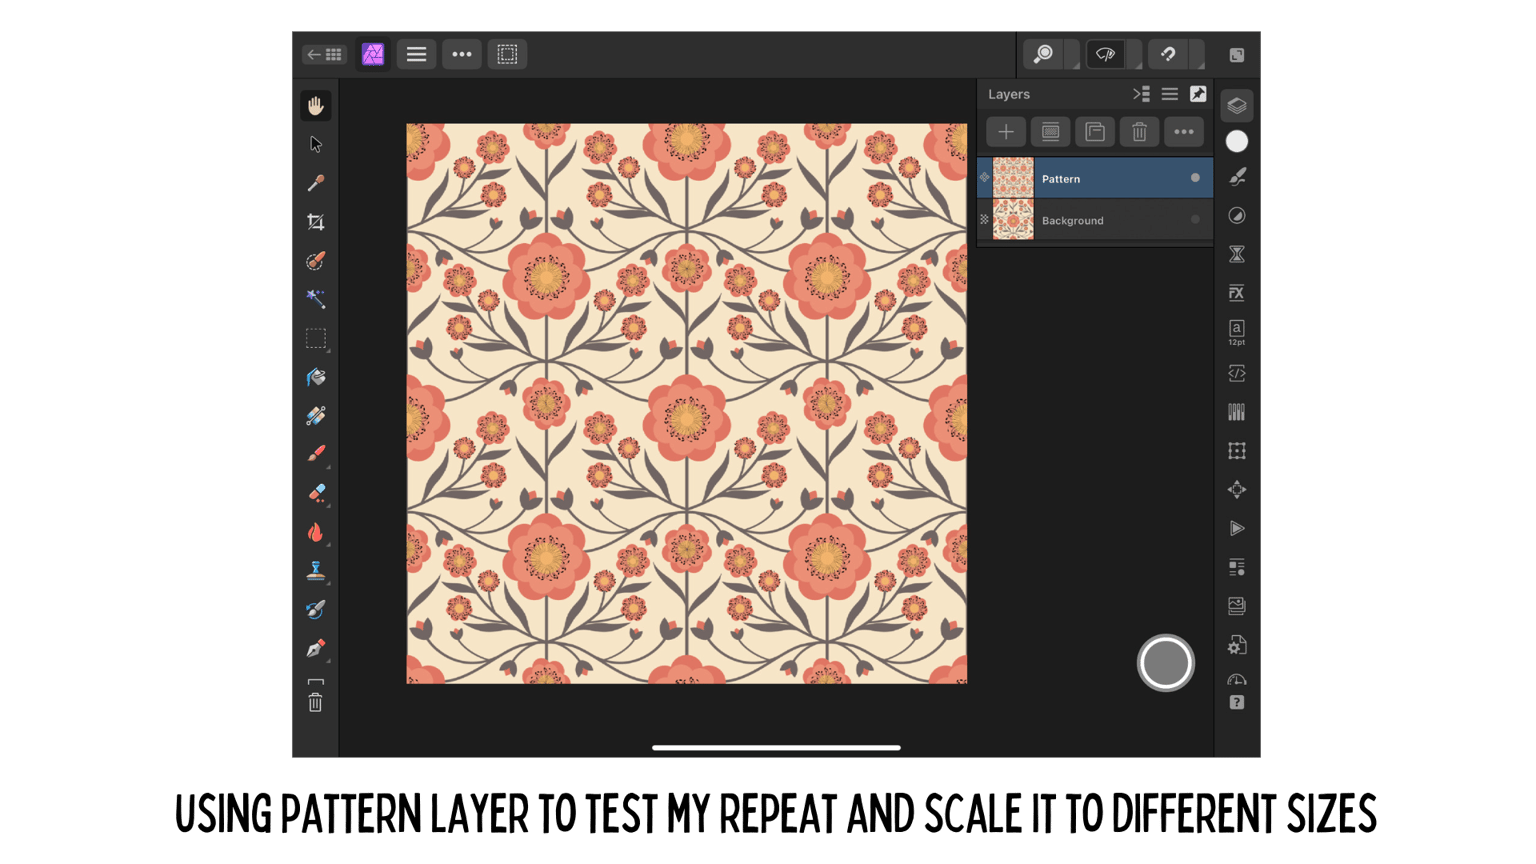Select the Selection Brush tool
This screenshot has height=864, width=1536.
coord(316,261)
